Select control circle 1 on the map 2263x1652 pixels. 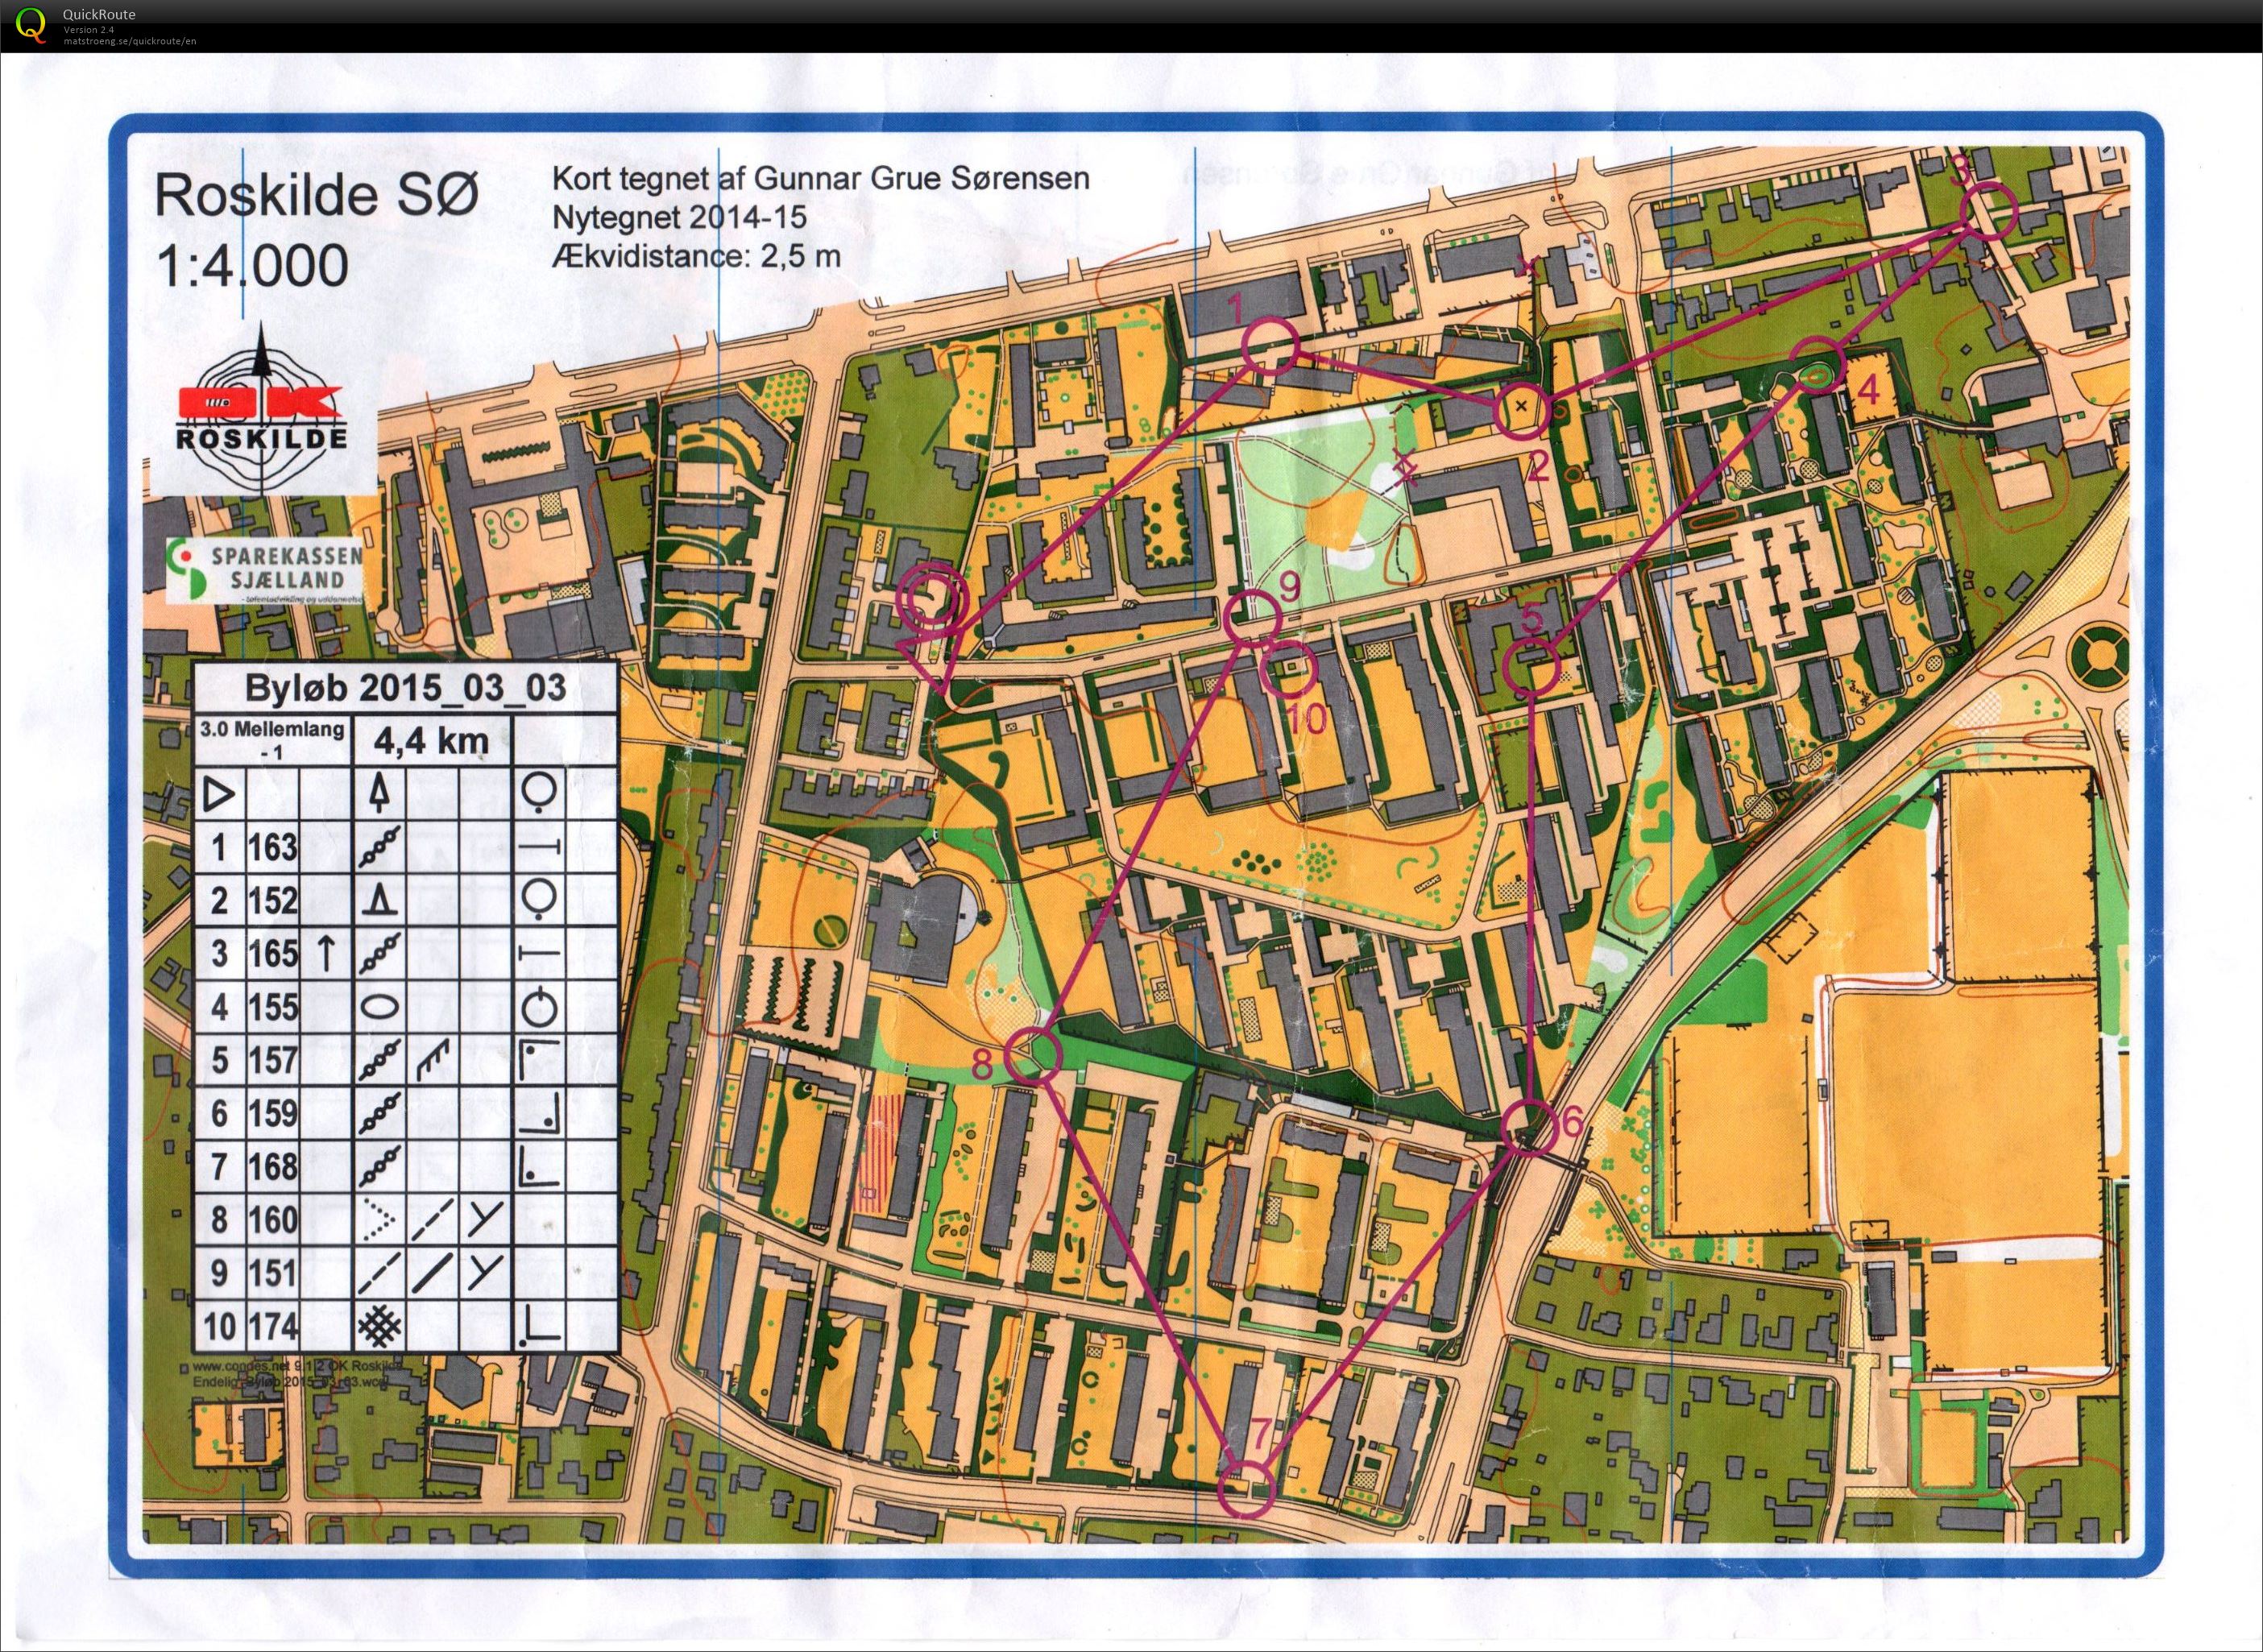click(x=1269, y=347)
